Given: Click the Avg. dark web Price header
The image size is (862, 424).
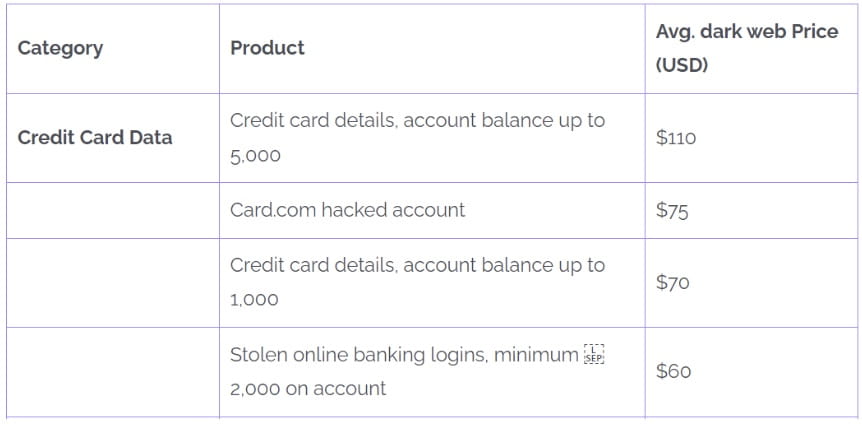Looking at the screenshot, I should click(746, 32).
